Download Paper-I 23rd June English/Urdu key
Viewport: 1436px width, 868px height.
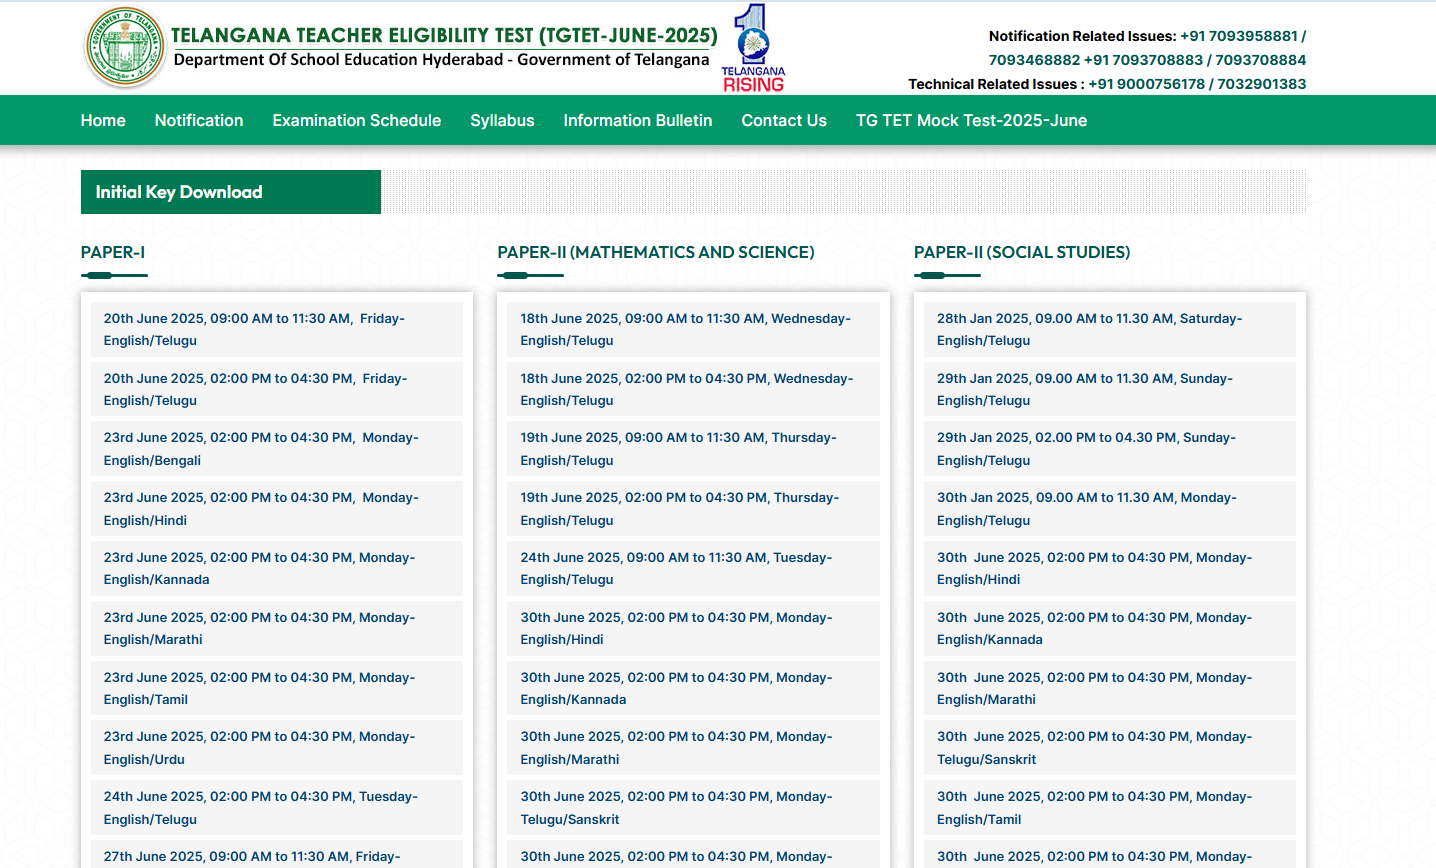pos(277,748)
